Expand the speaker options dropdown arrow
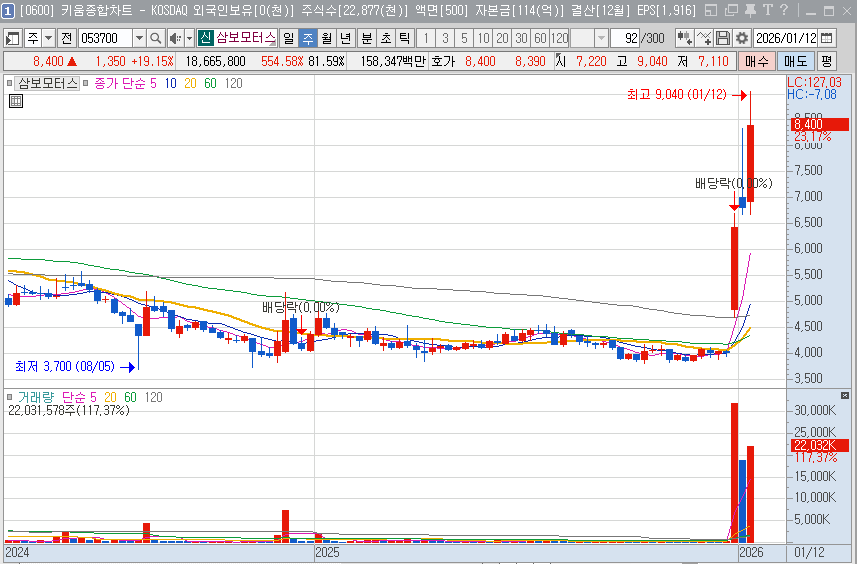Screen dimensions: 857x564 [190, 38]
